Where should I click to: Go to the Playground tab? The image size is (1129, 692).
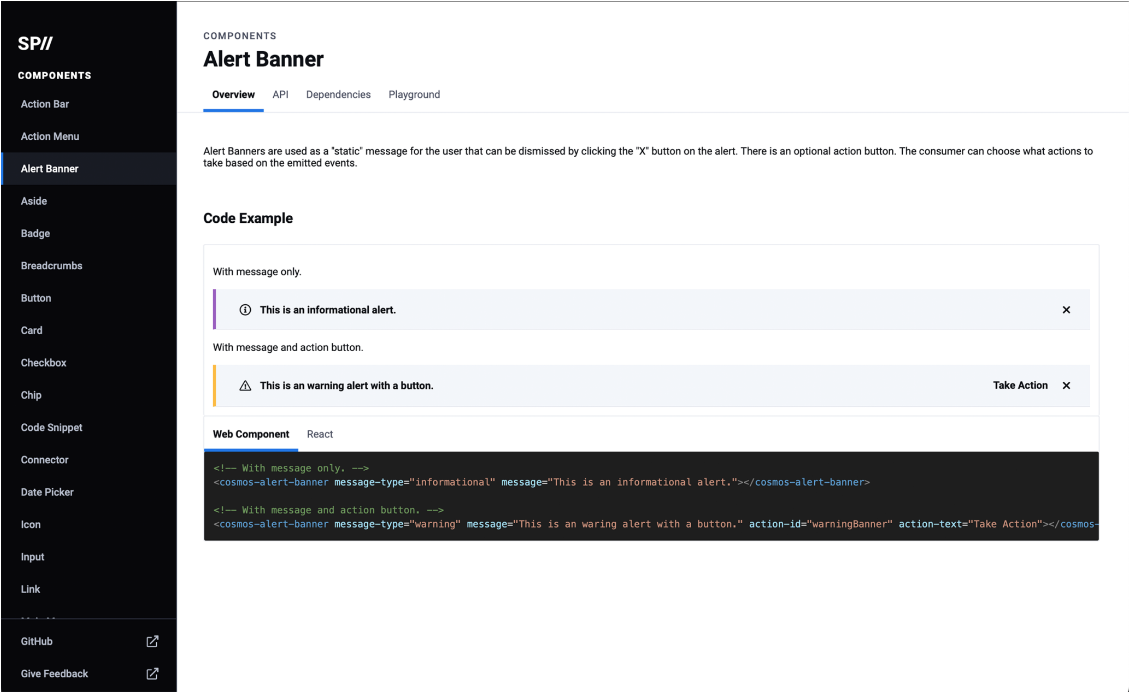[414, 95]
